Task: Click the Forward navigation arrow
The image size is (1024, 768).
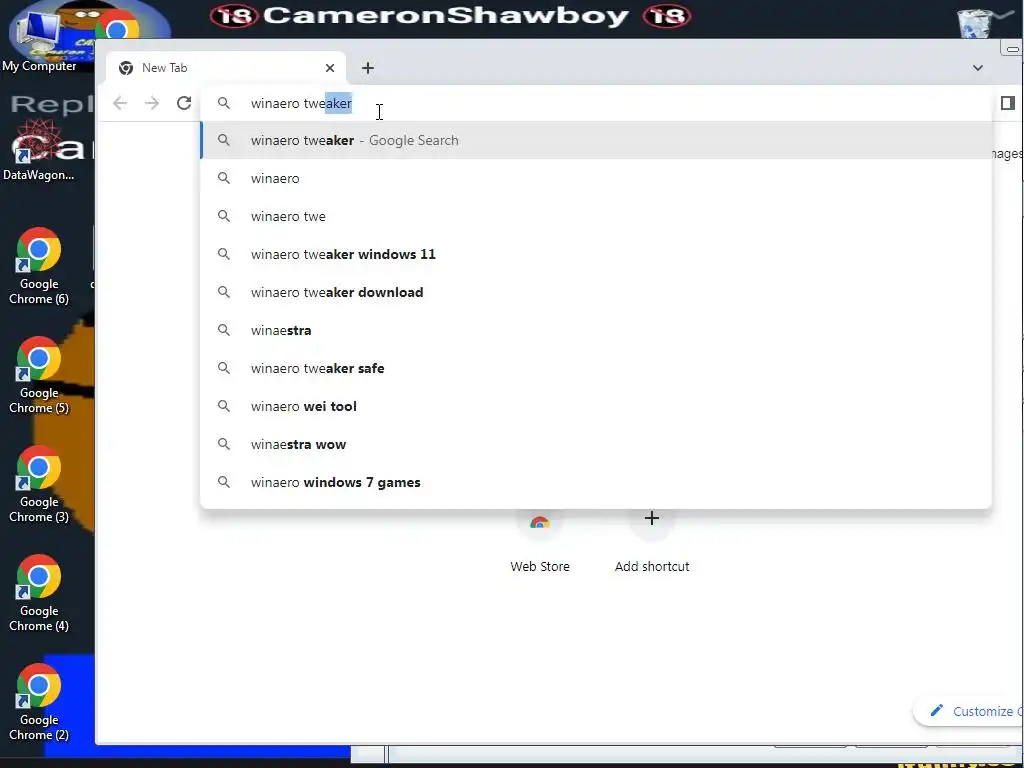Action: point(152,103)
